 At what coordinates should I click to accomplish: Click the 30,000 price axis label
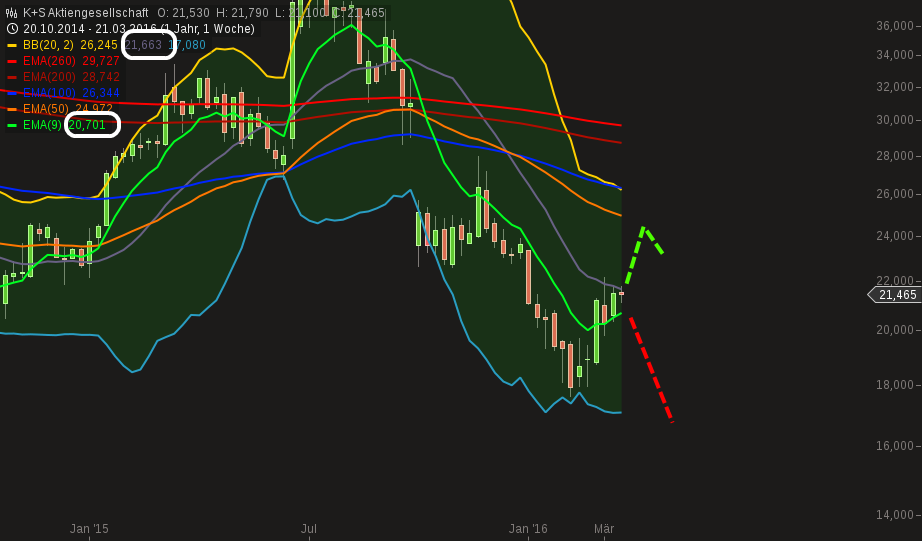[895, 120]
